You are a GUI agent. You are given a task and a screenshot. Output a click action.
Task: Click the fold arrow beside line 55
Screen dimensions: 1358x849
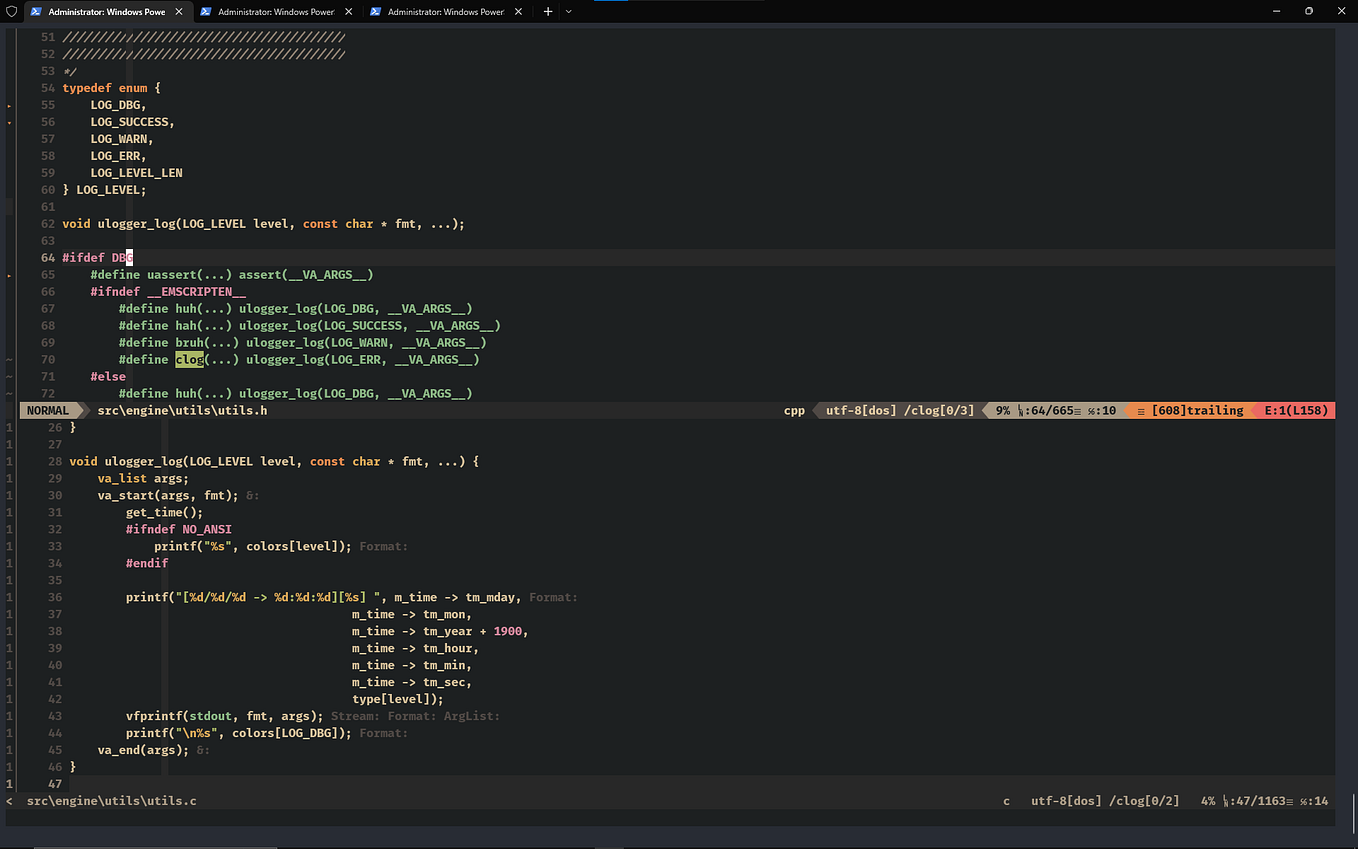pos(8,104)
